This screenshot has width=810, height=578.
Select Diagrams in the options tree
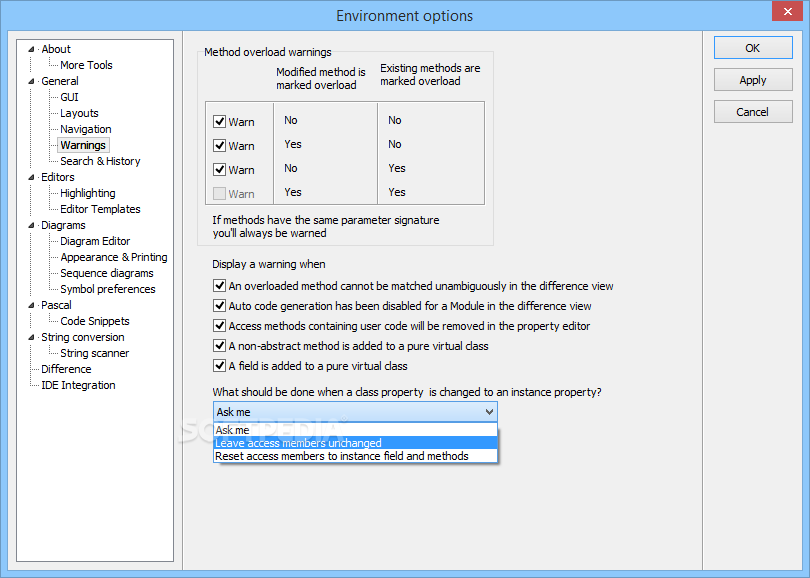[x=63, y=225]
